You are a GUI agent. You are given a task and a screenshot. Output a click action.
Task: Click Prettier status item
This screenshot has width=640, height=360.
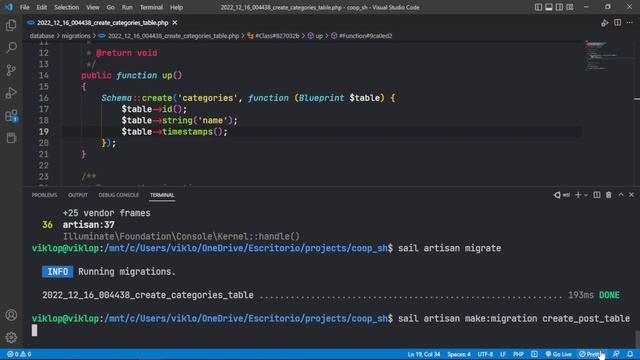(591, 354)
